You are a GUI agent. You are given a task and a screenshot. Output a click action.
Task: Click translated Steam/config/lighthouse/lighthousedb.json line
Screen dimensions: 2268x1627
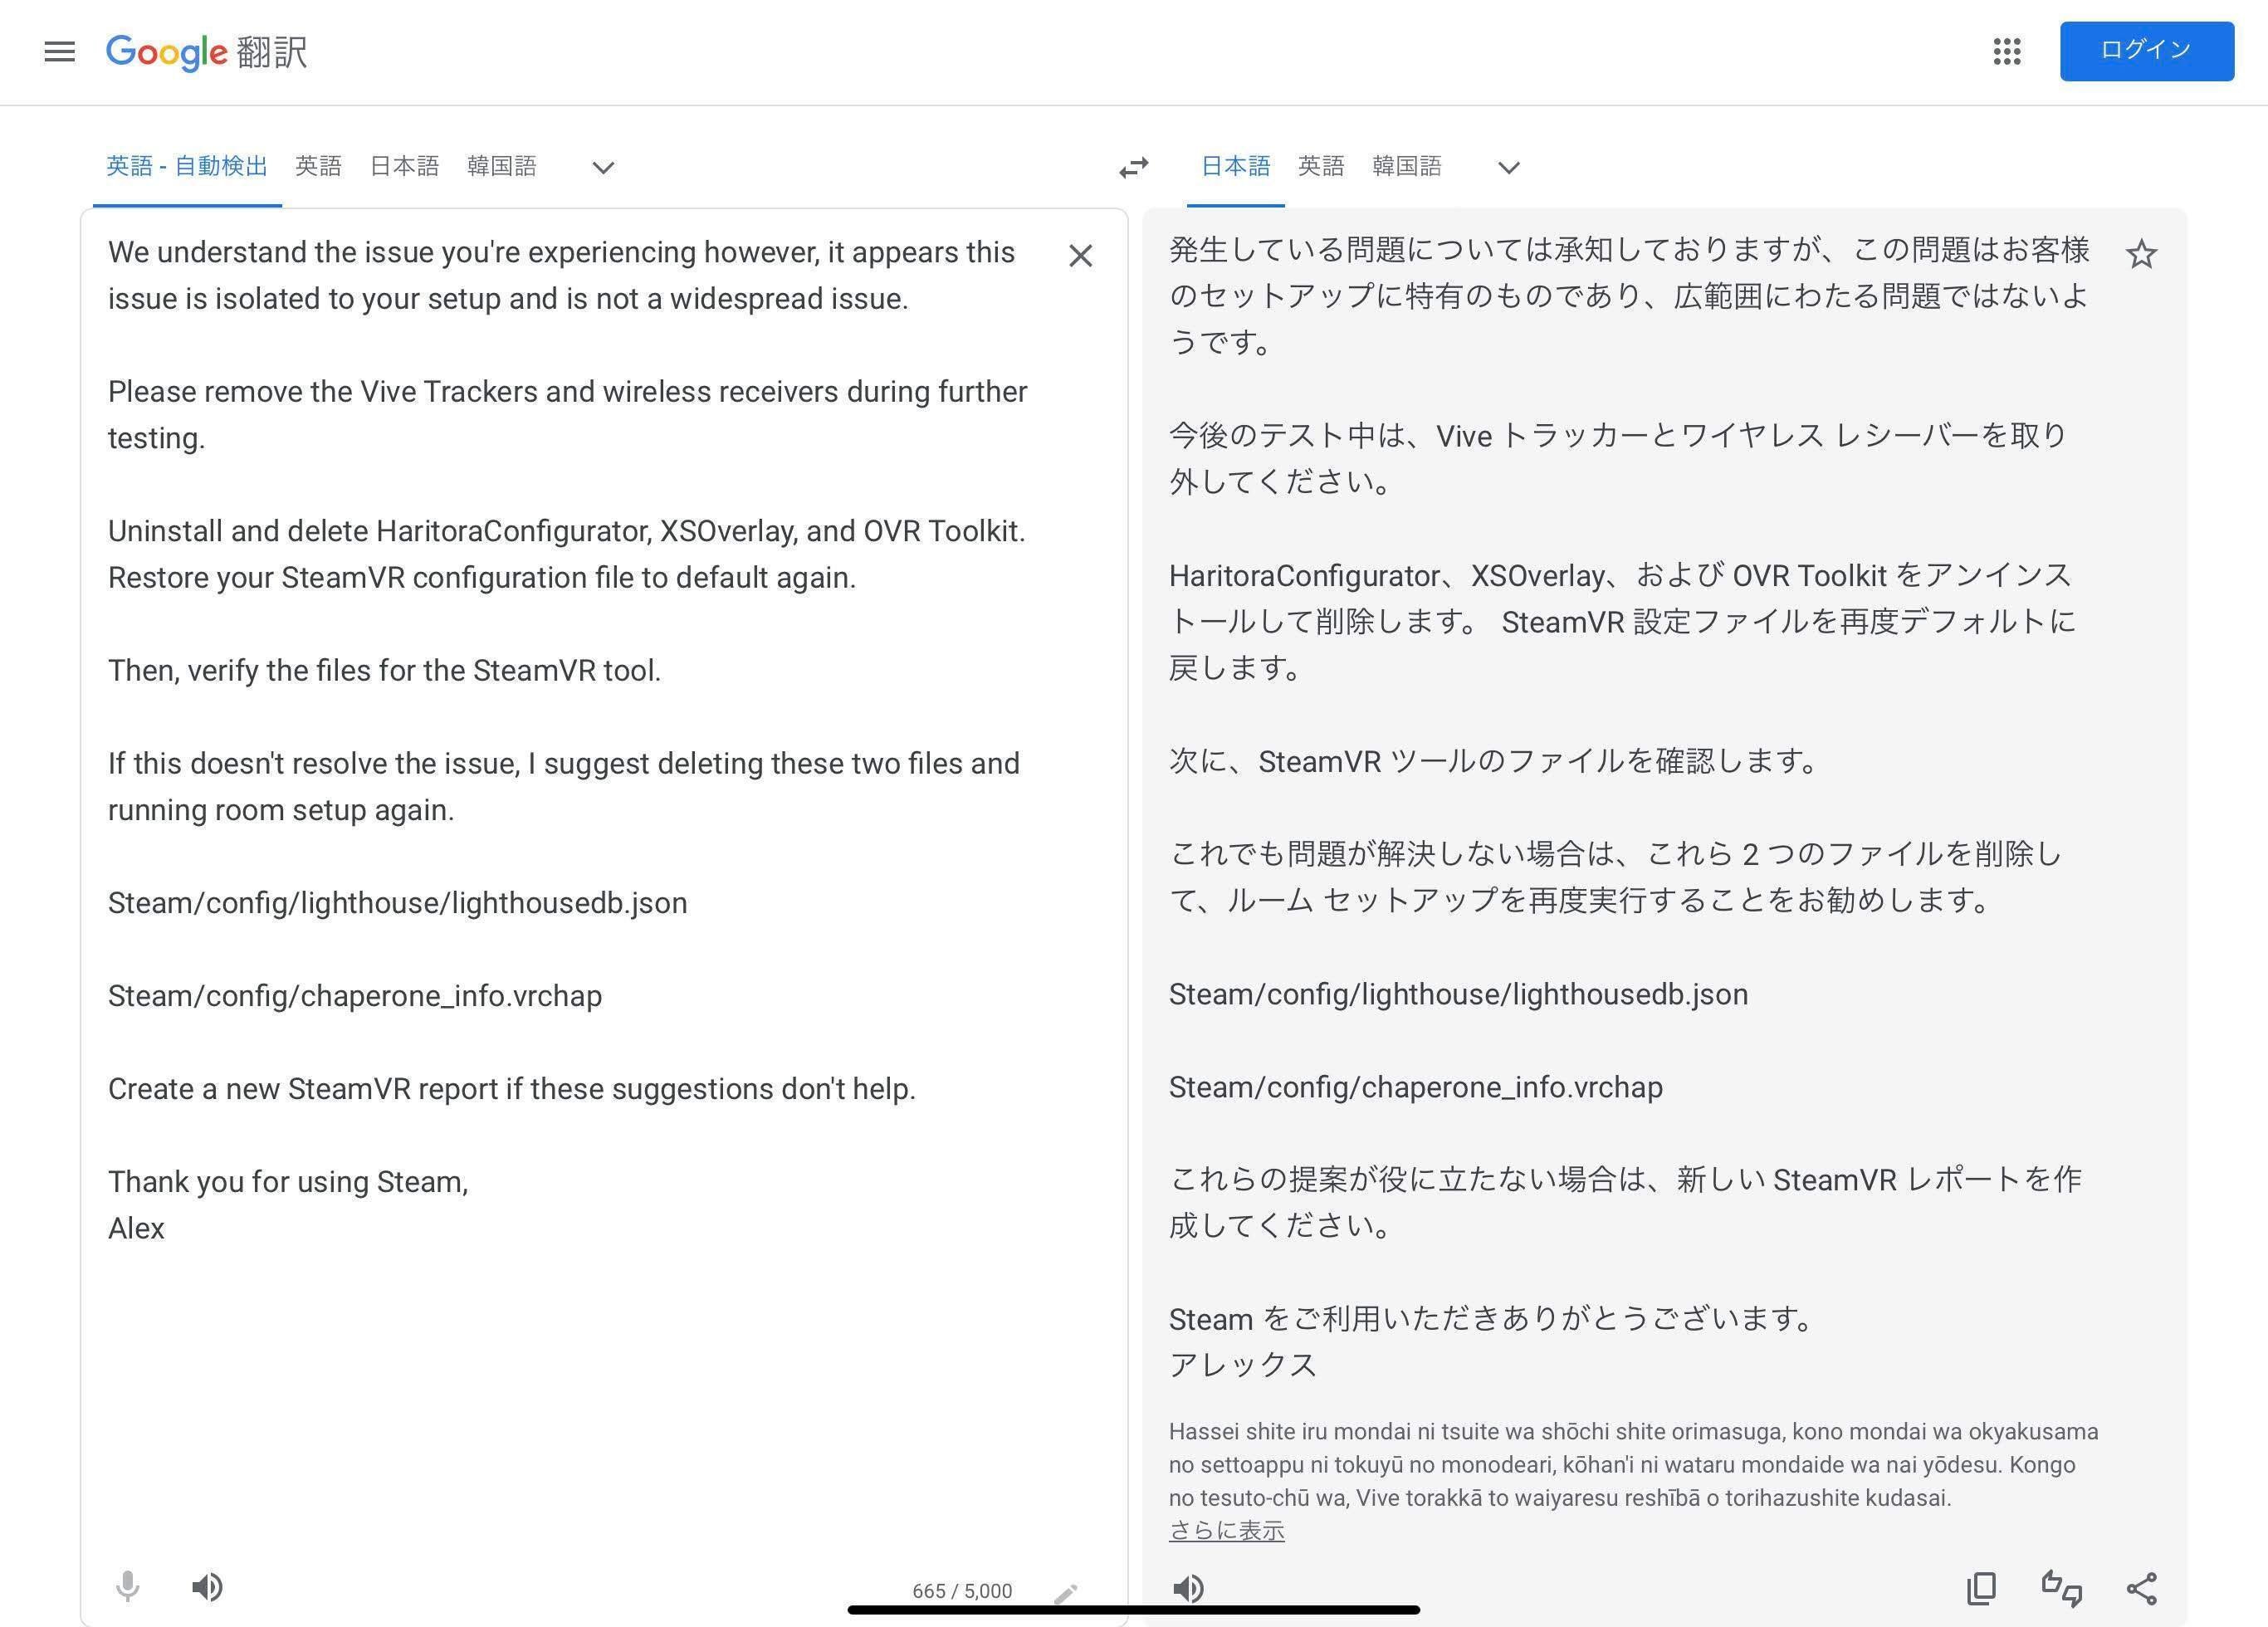(x=1459, y=994)
